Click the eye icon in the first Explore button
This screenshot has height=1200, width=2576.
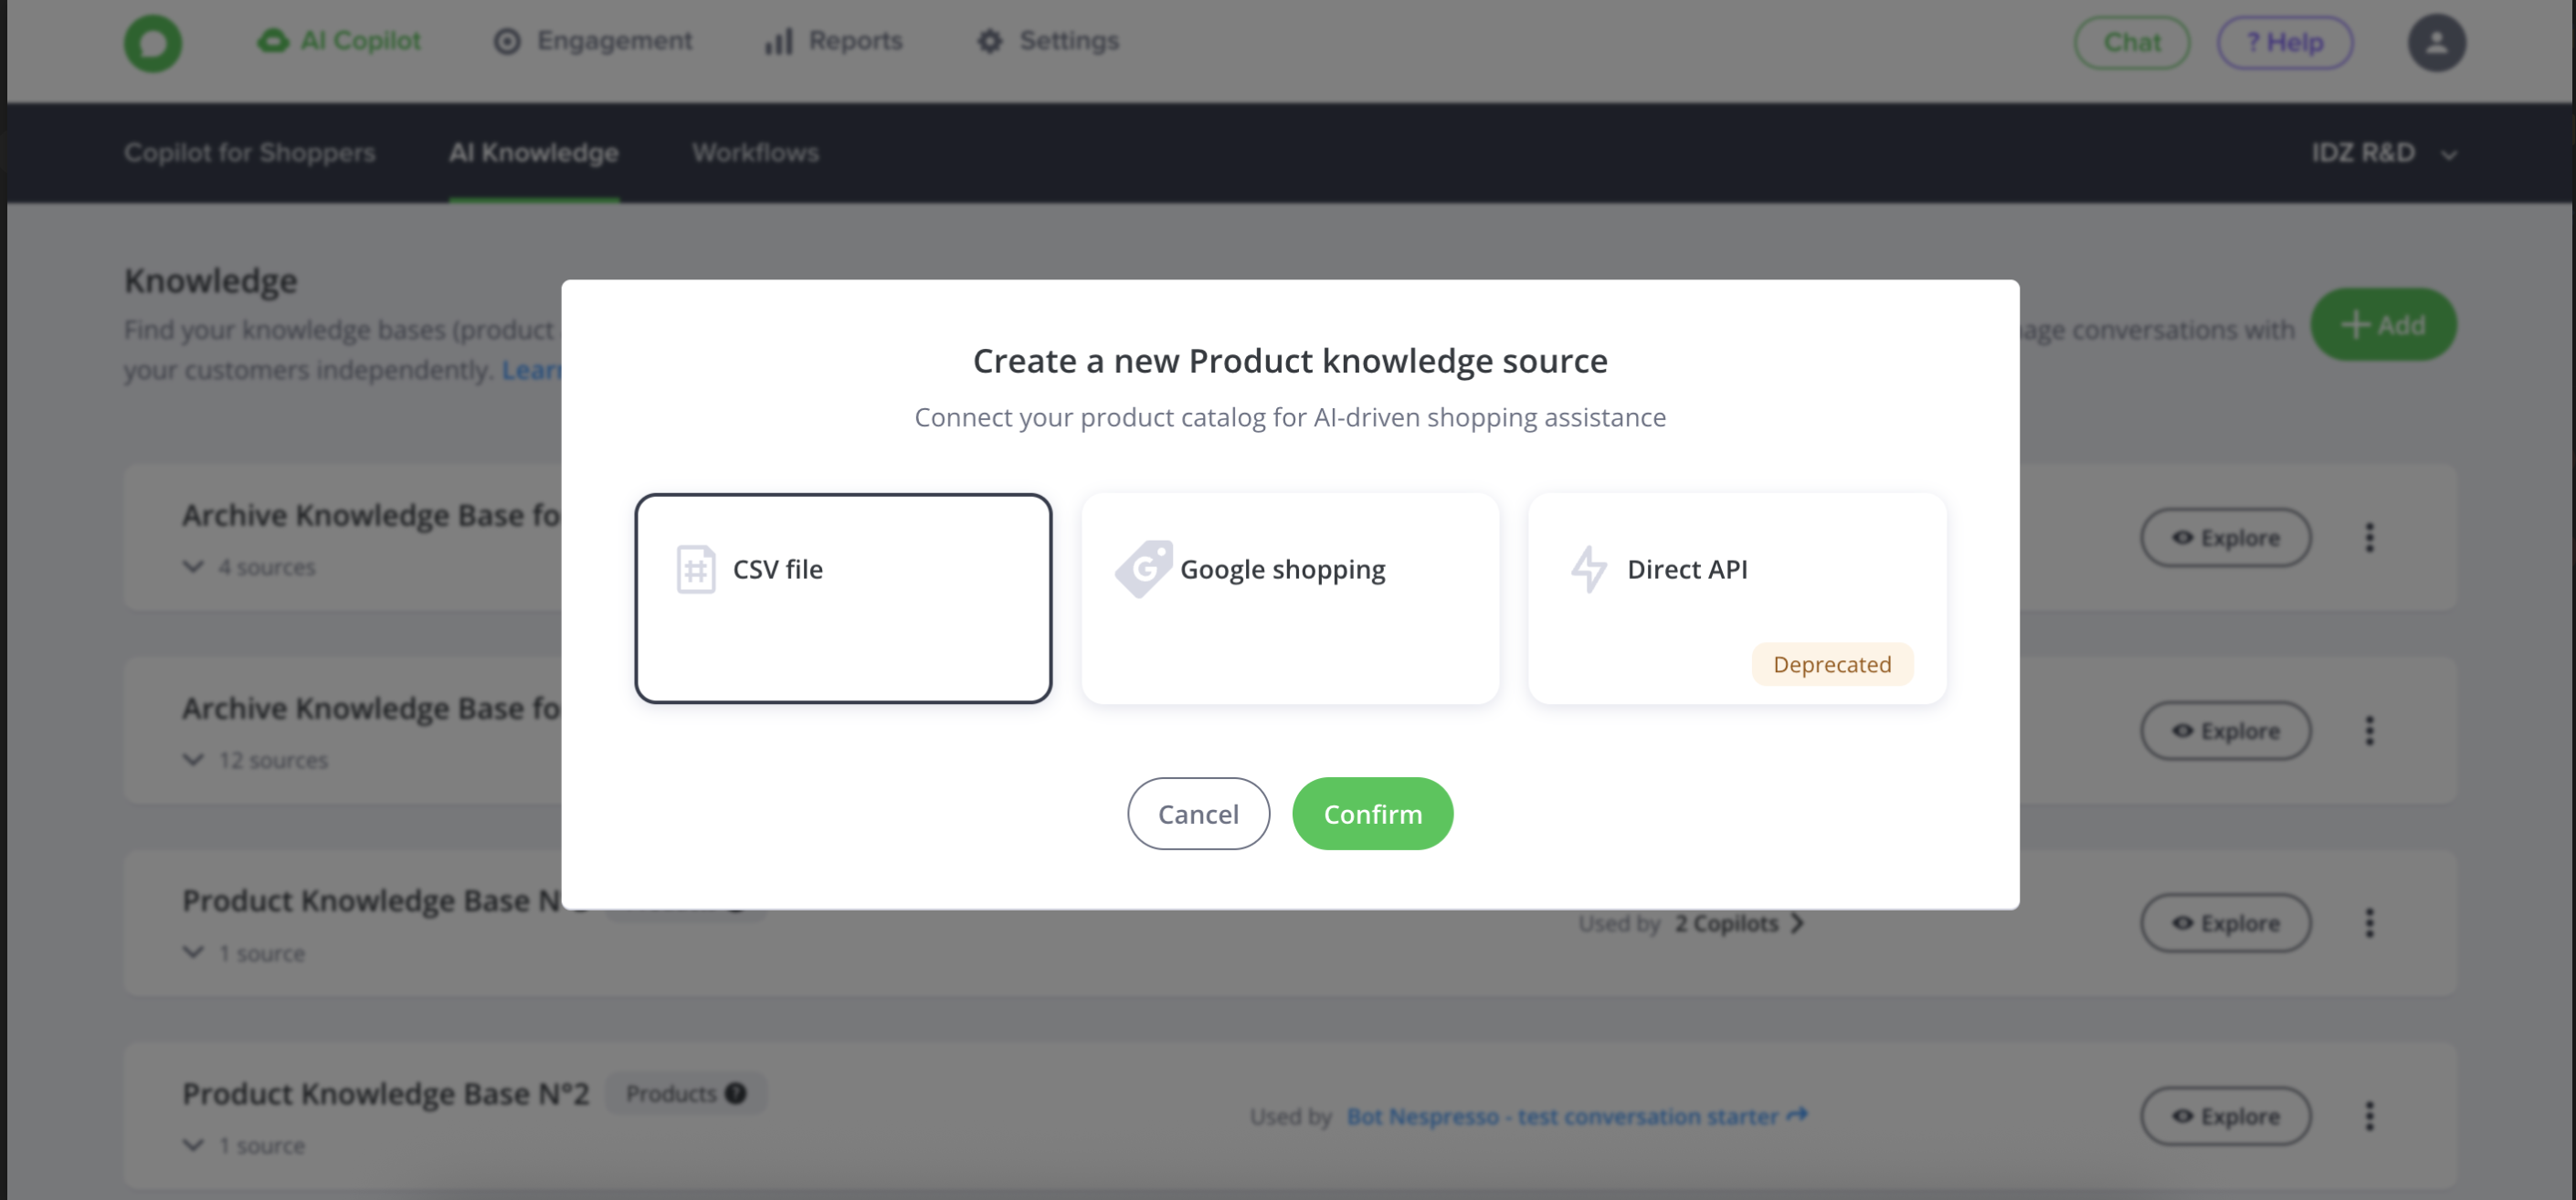click(2182, 538)
